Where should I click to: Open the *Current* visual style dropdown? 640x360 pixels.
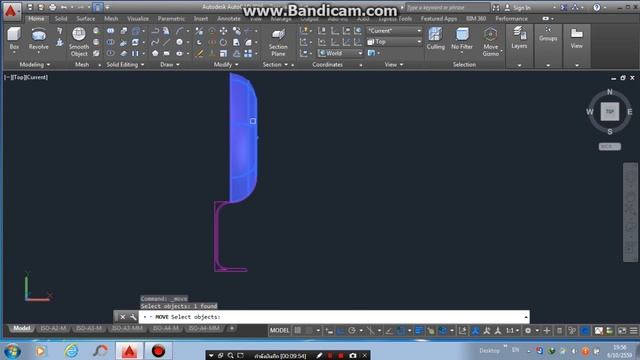point(393,31)
